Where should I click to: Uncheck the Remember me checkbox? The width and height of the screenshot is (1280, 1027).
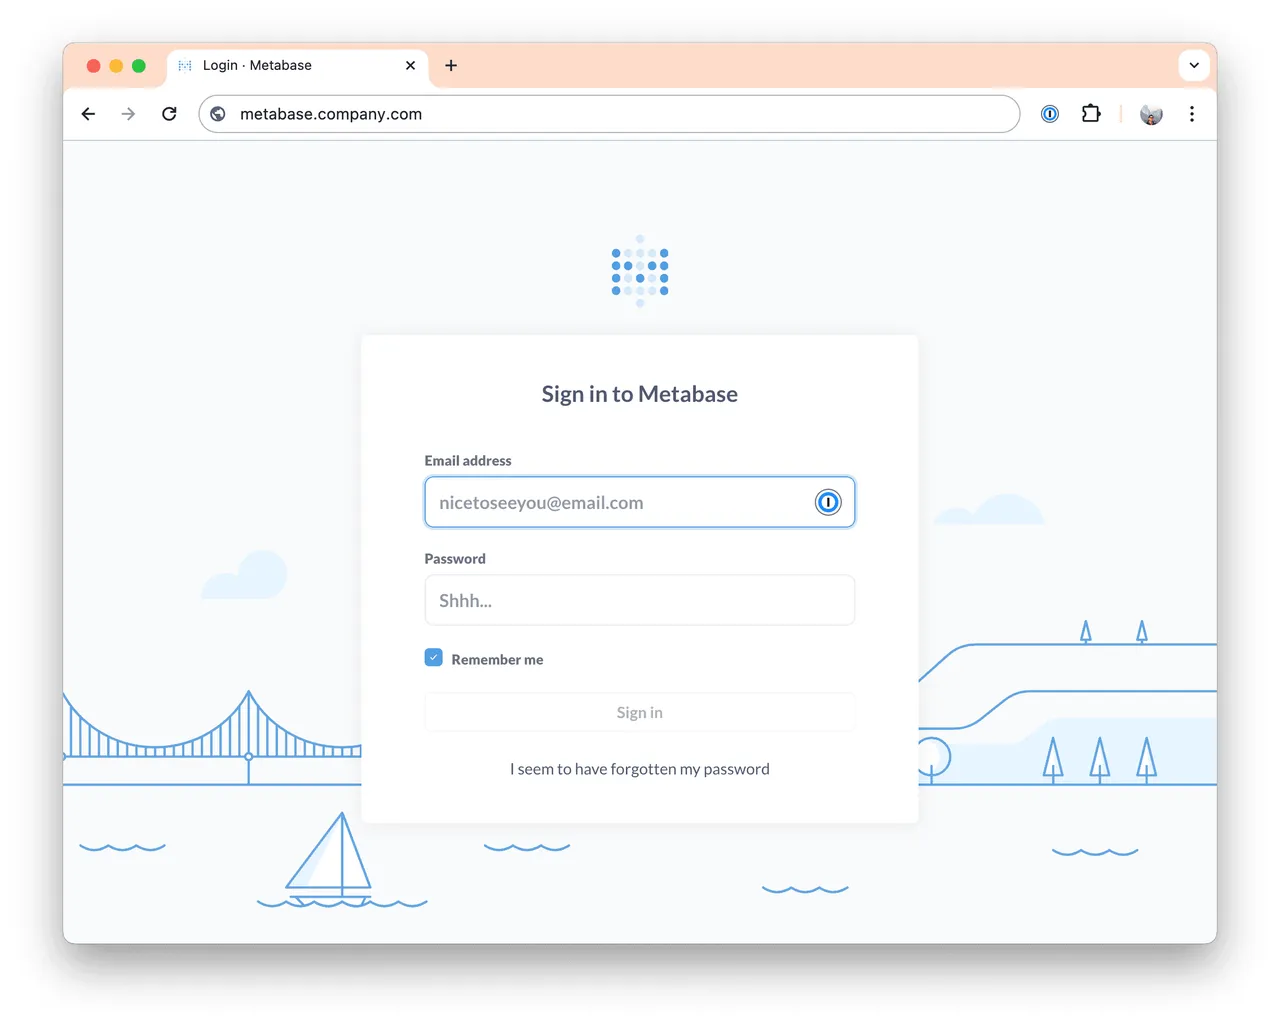pos(433,658)
